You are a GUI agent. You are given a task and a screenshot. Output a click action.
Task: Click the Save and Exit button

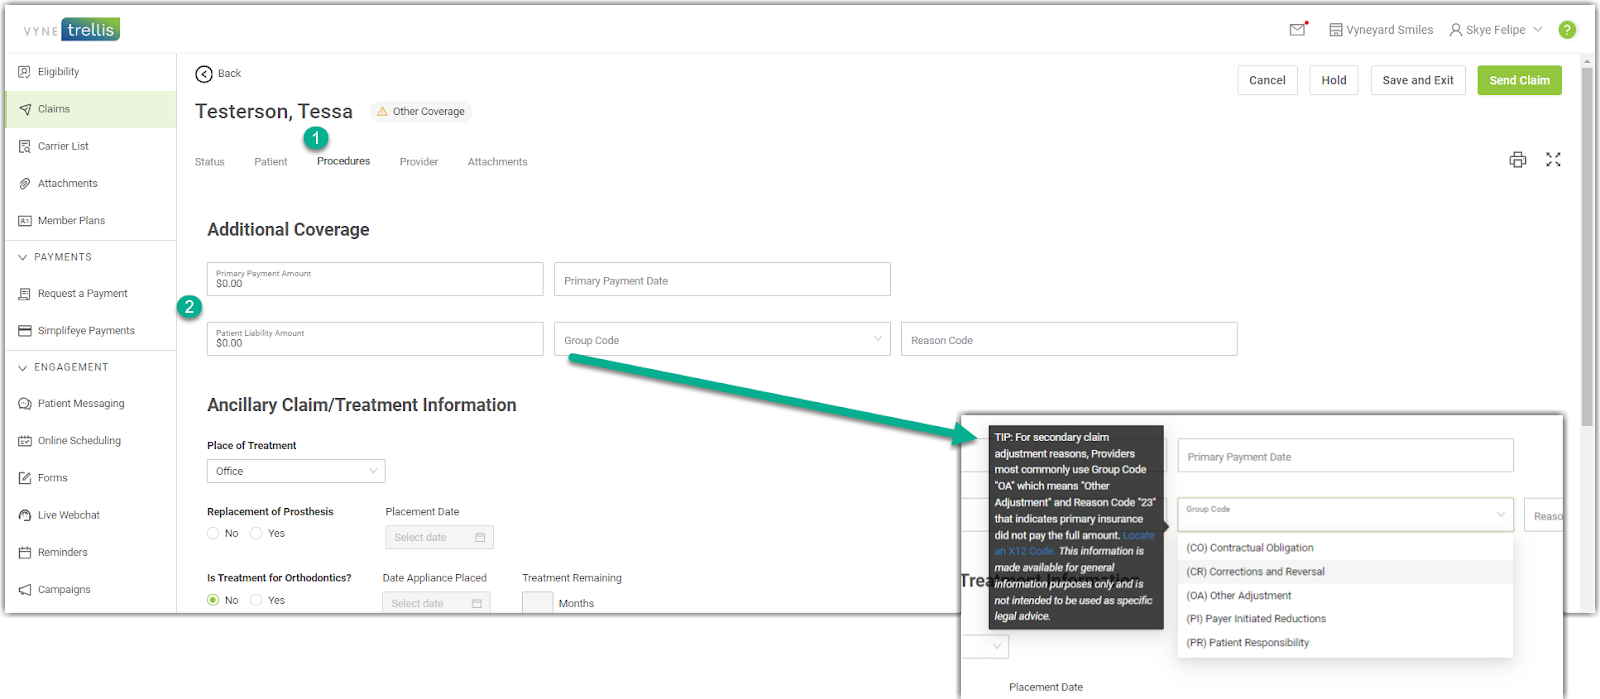coord(1417,80)
